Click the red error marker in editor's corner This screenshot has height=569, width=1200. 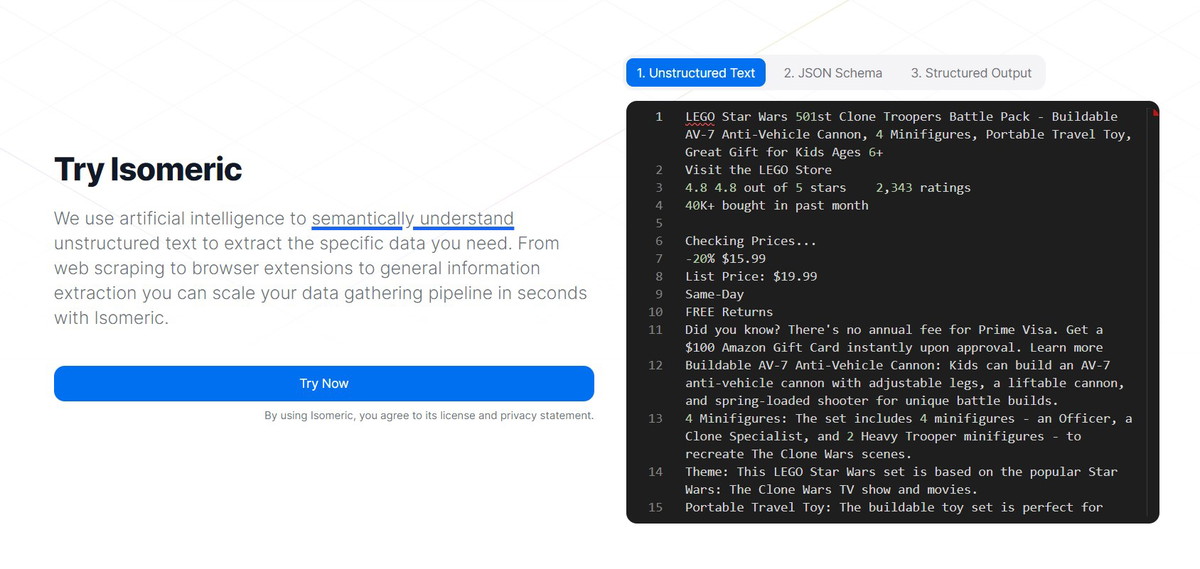[1155, 112]
